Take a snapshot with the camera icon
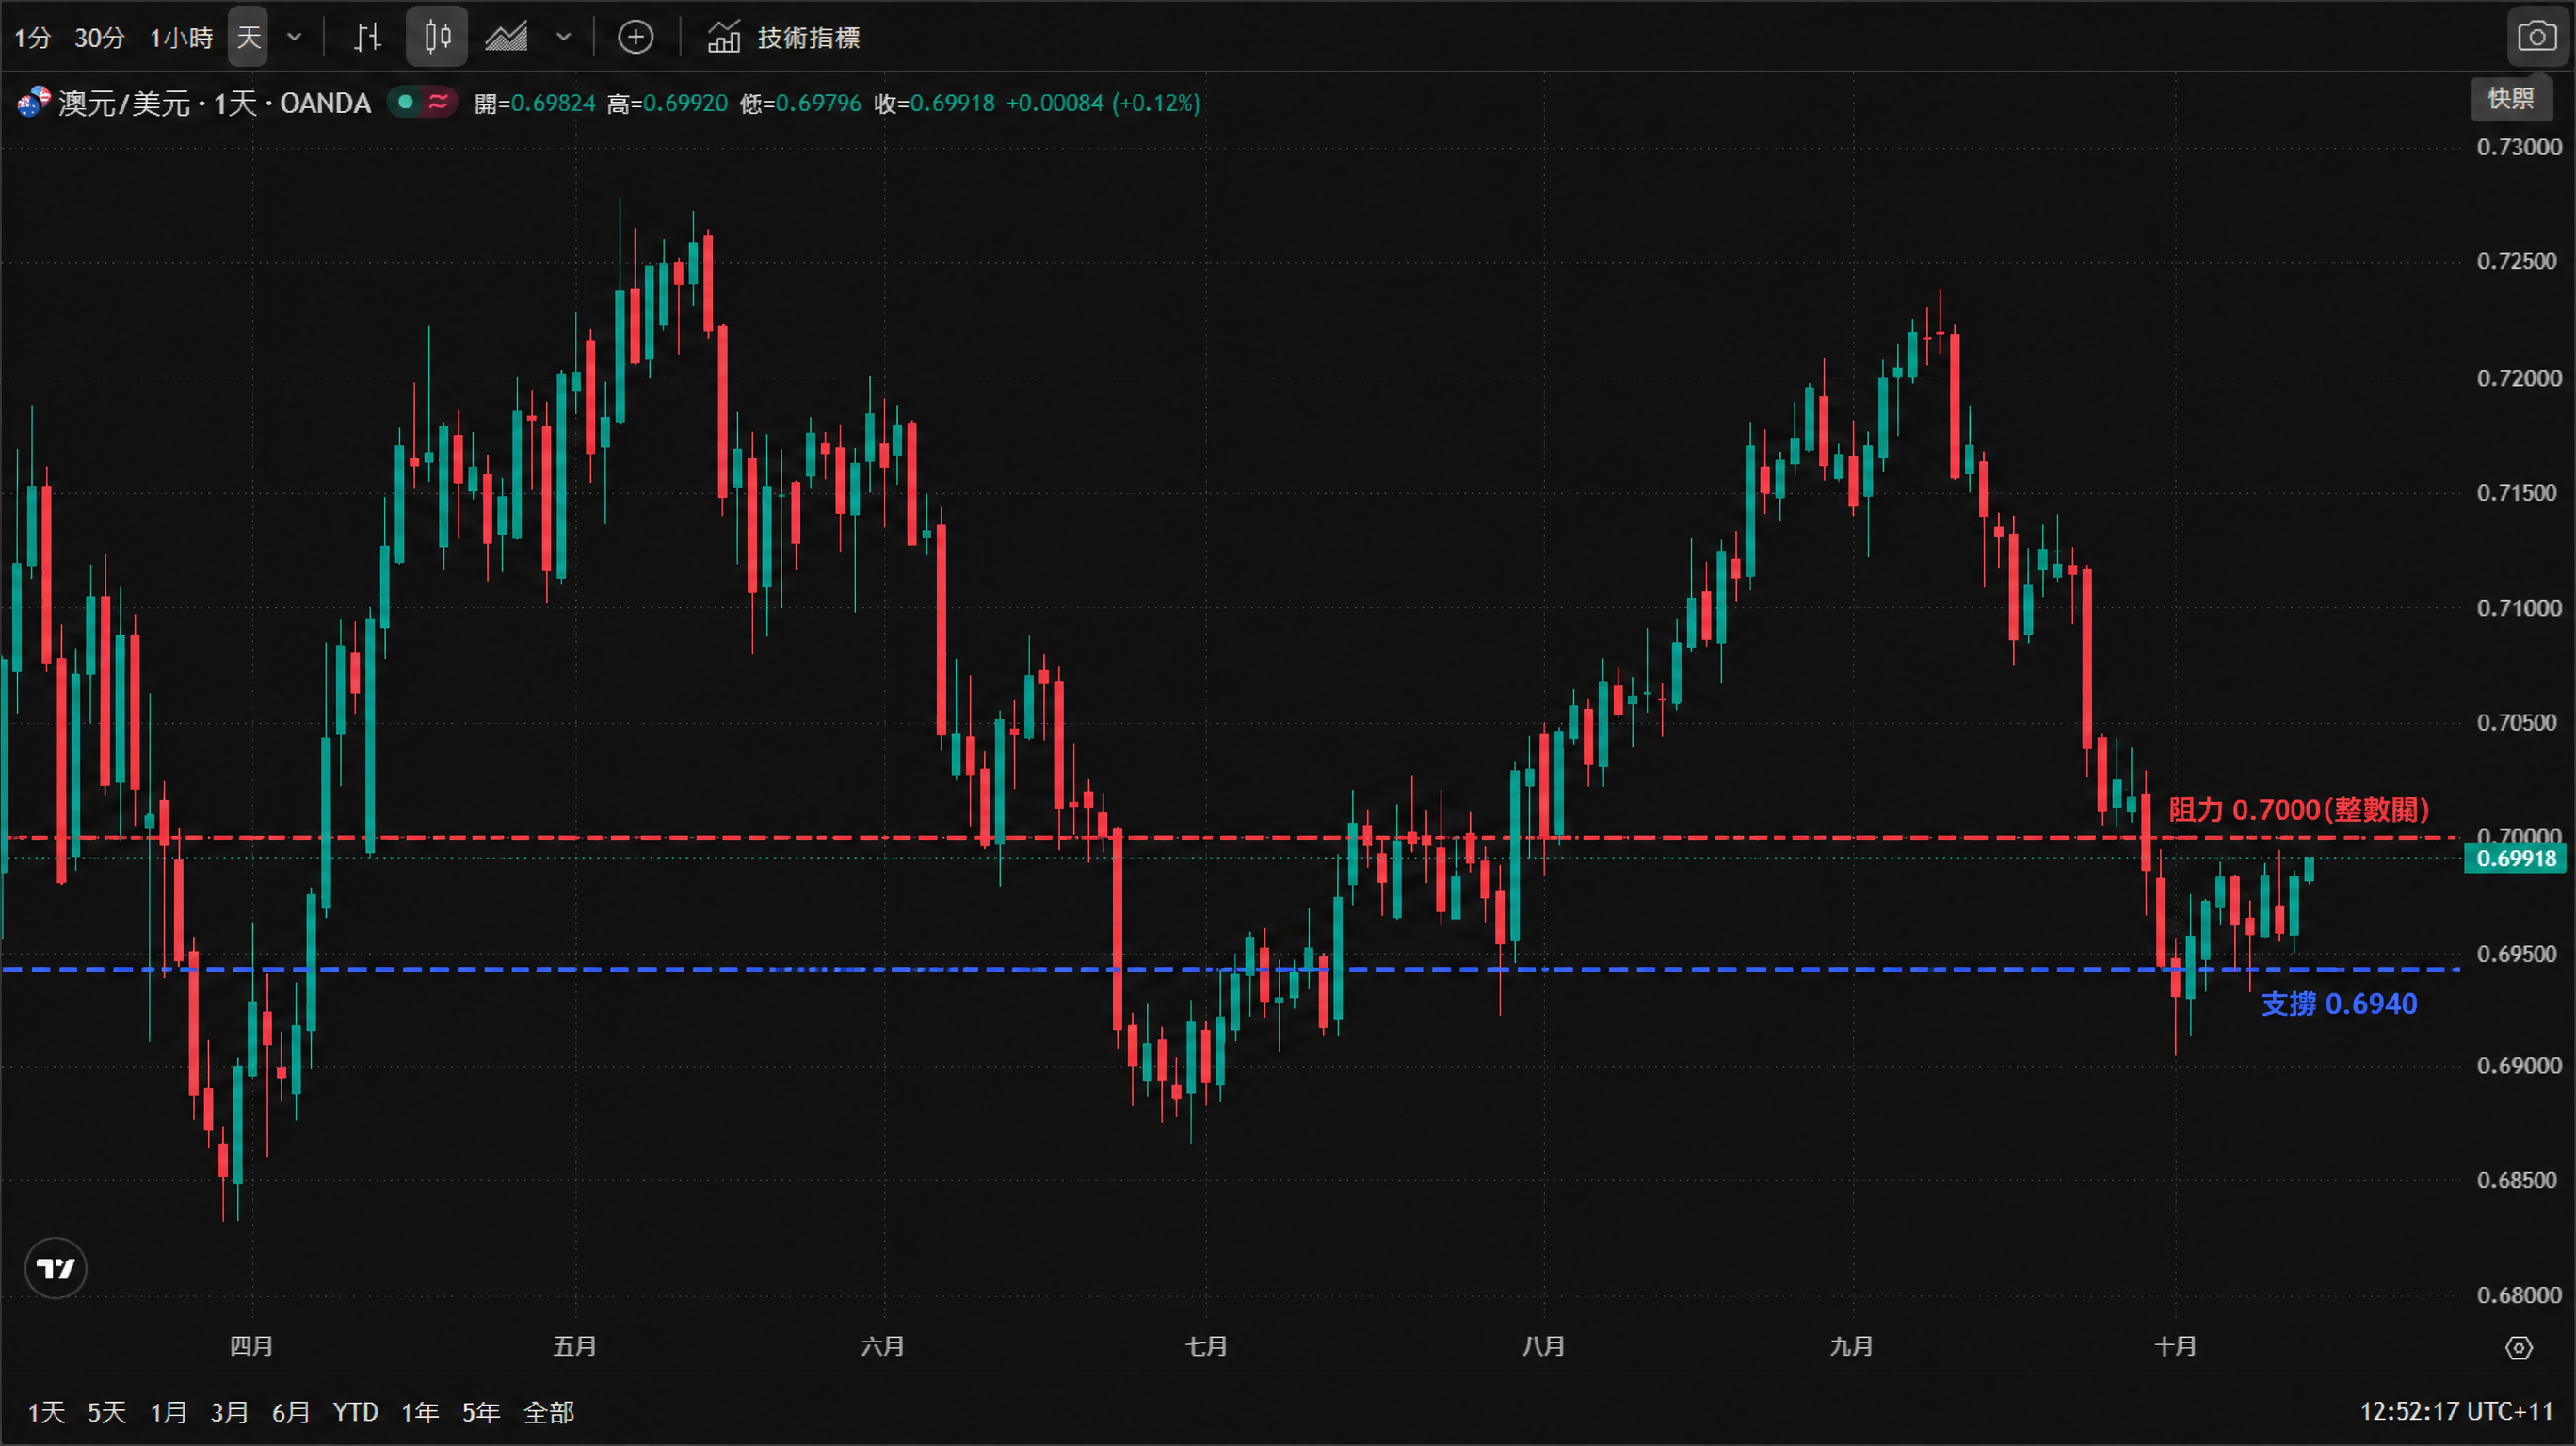The height and width of the screenshot is (1446, 2576). 2537,38
